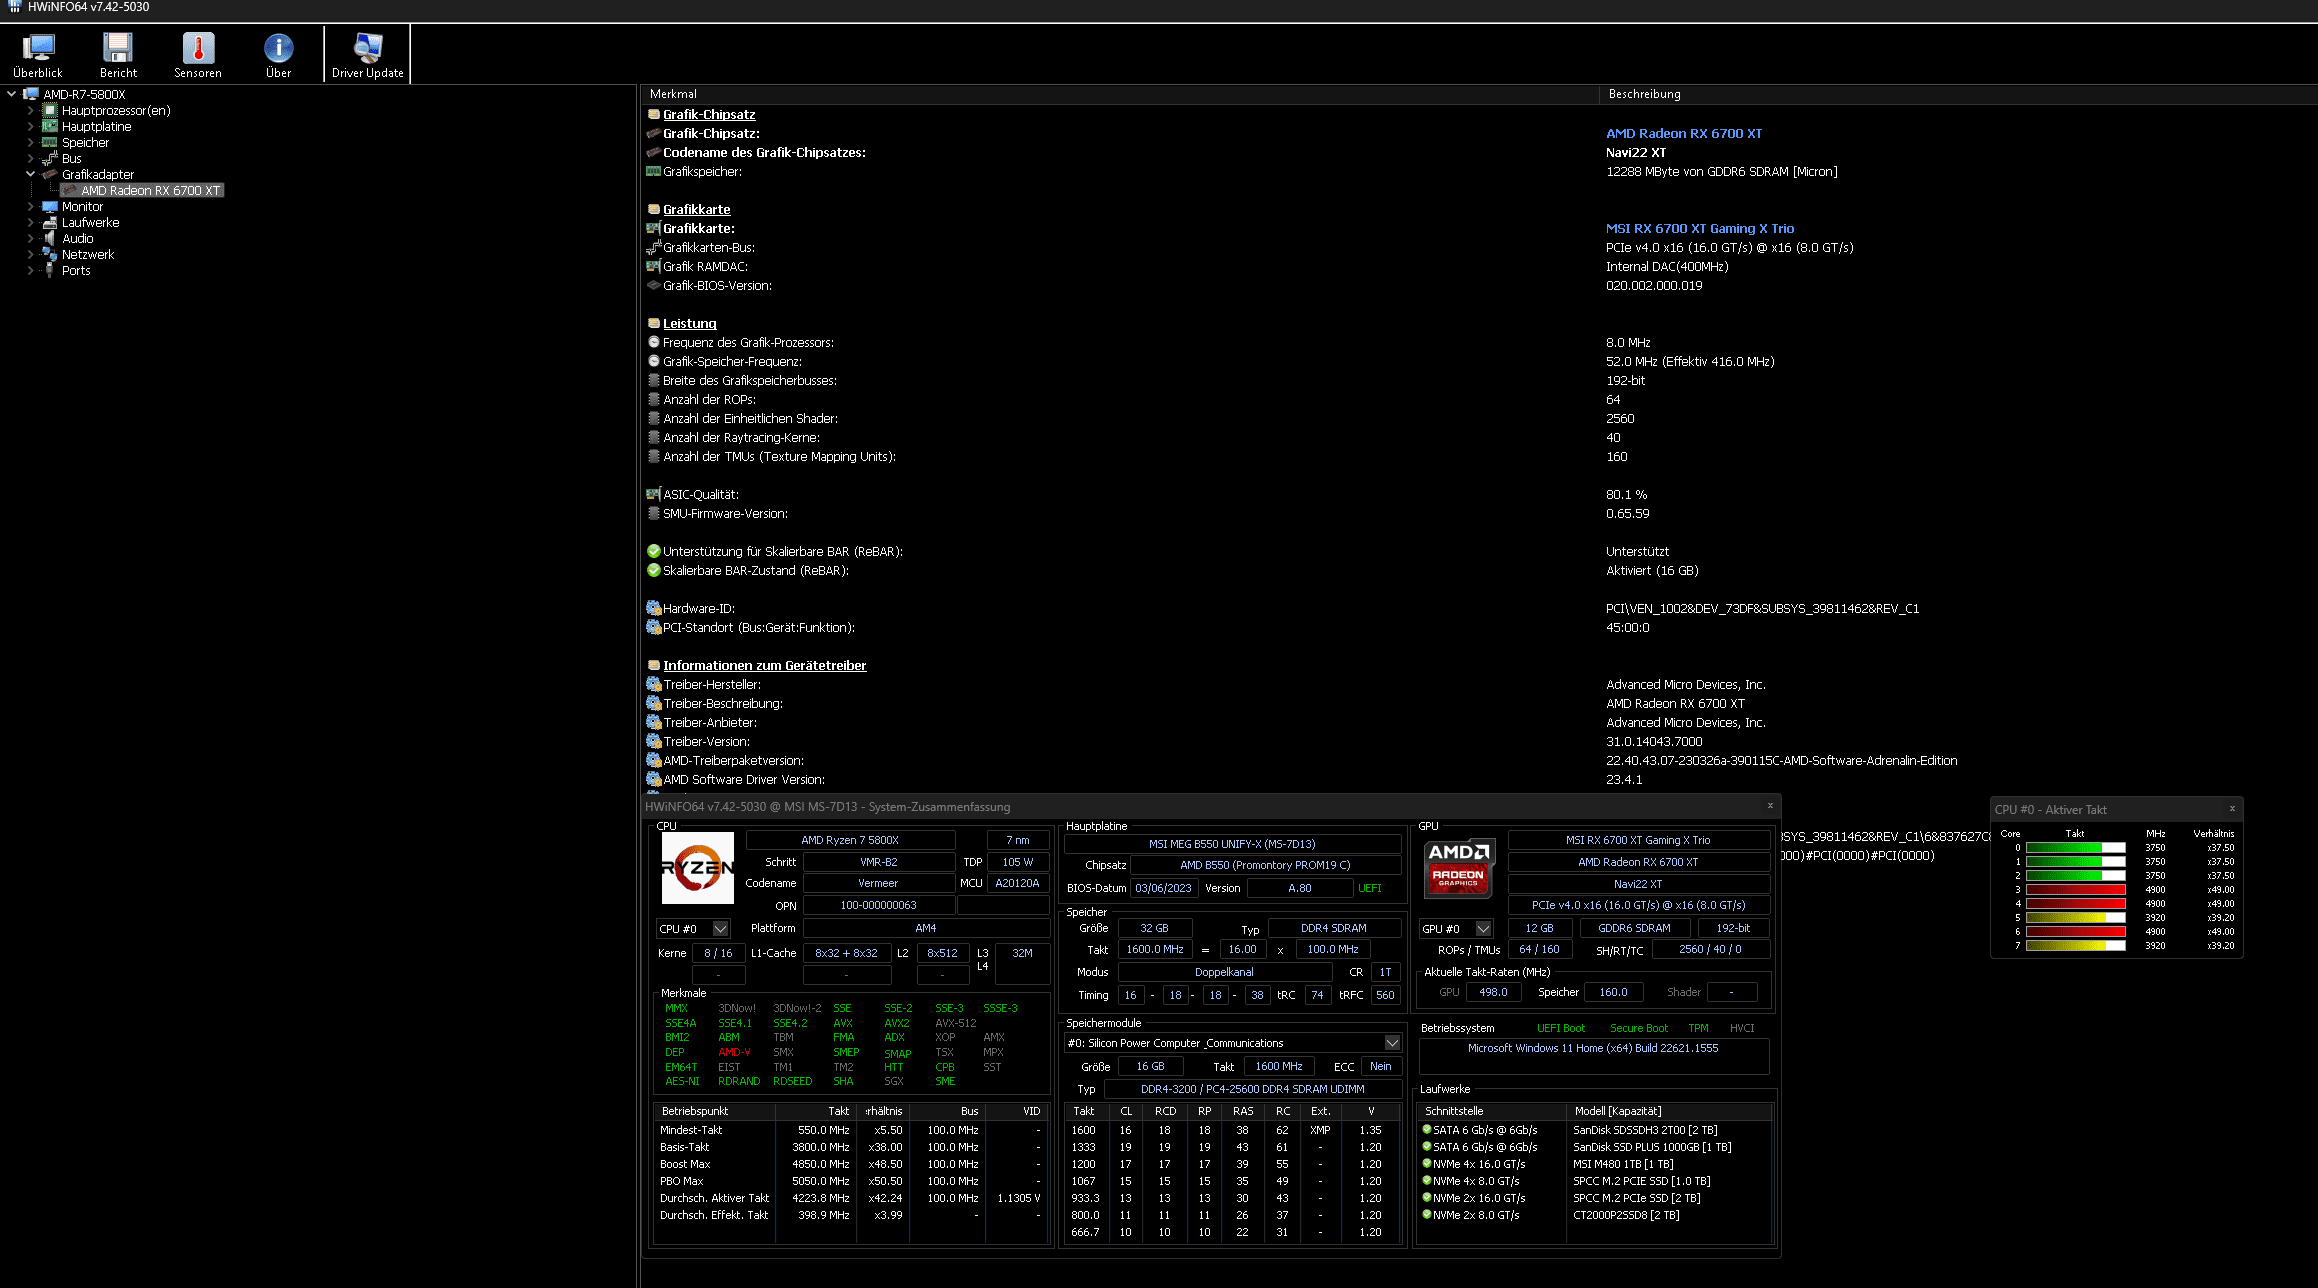Click the Merkmal column header
Screen dimensions: 2318x1288
[x=1120, y=94]
